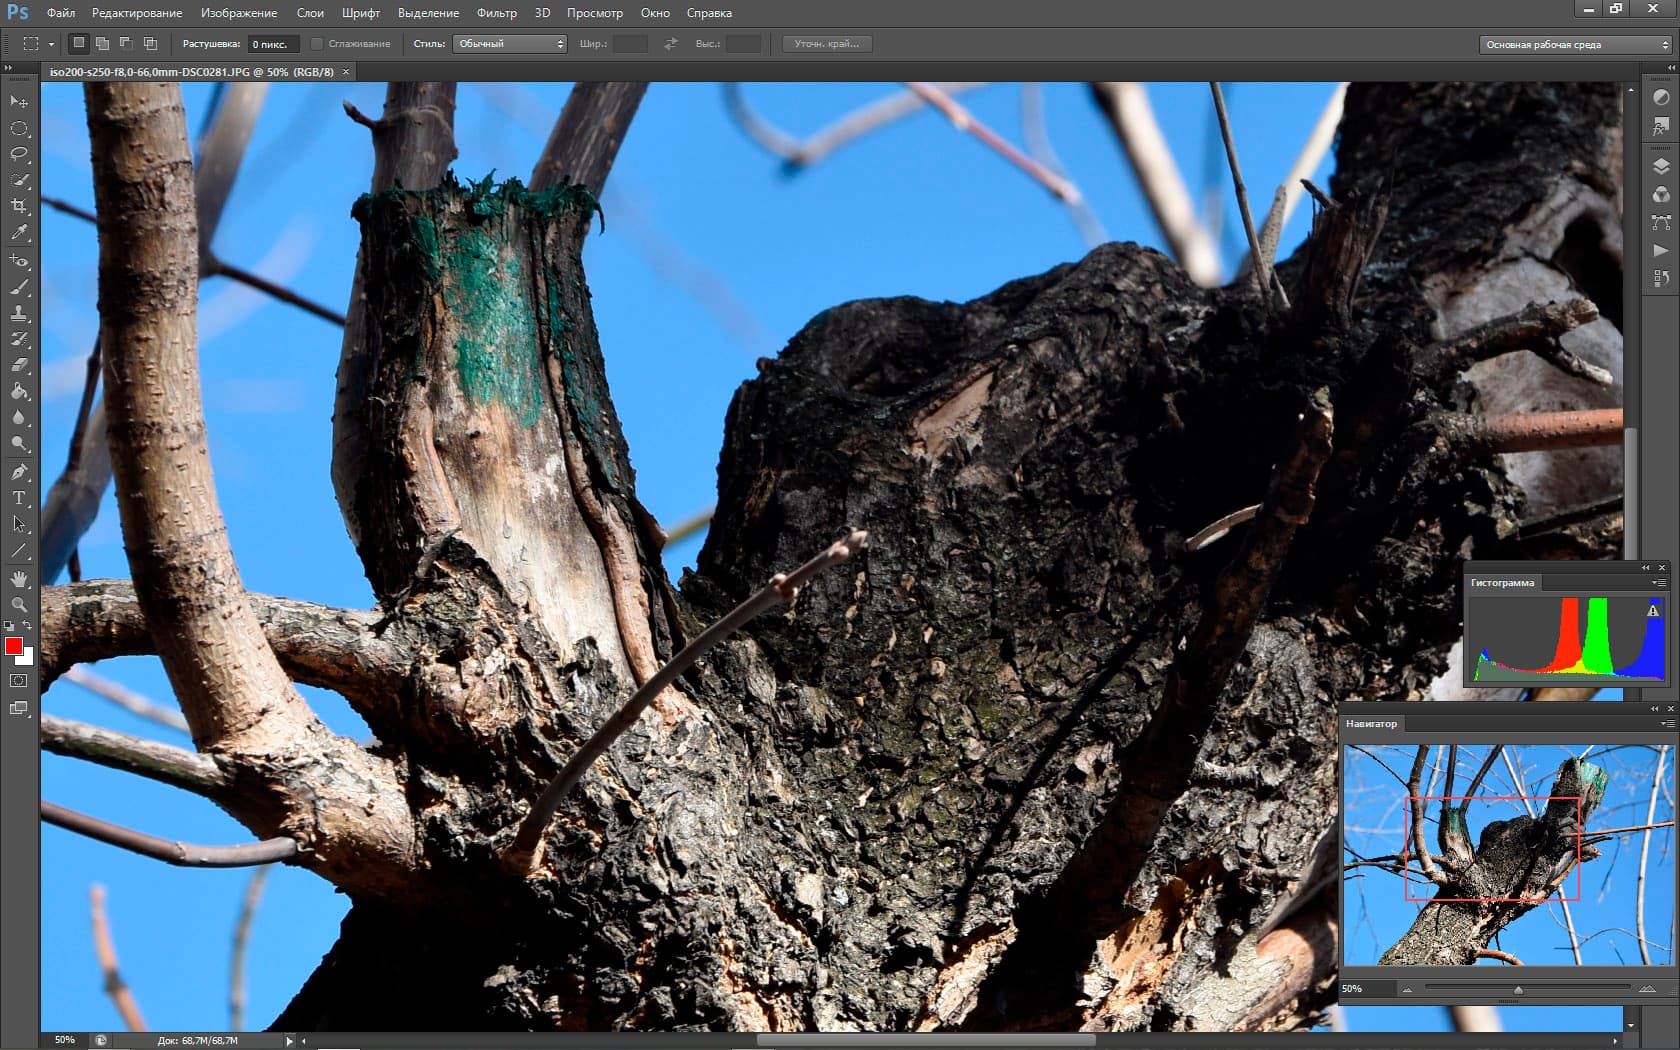This screenshot has width=1680, height=1050.
Task: Switch to the Гистограмма panel tab
Action: click(x=1502, y=583)
